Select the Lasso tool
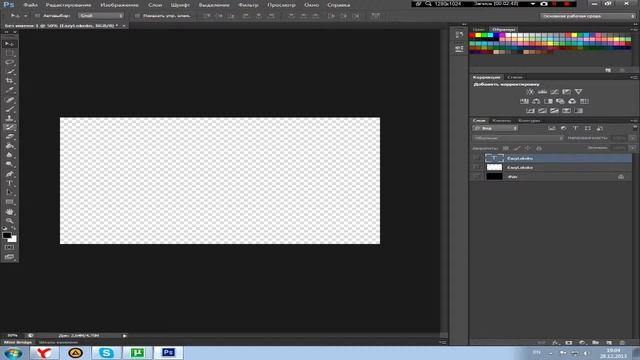The image size is (640, 360). click(9, 62)
